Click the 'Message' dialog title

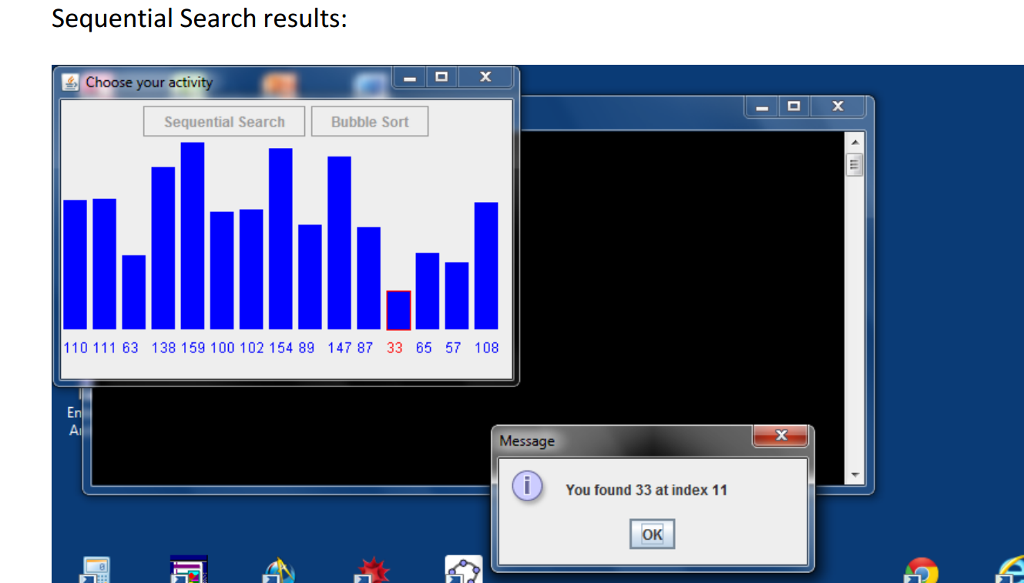point(527,441)
